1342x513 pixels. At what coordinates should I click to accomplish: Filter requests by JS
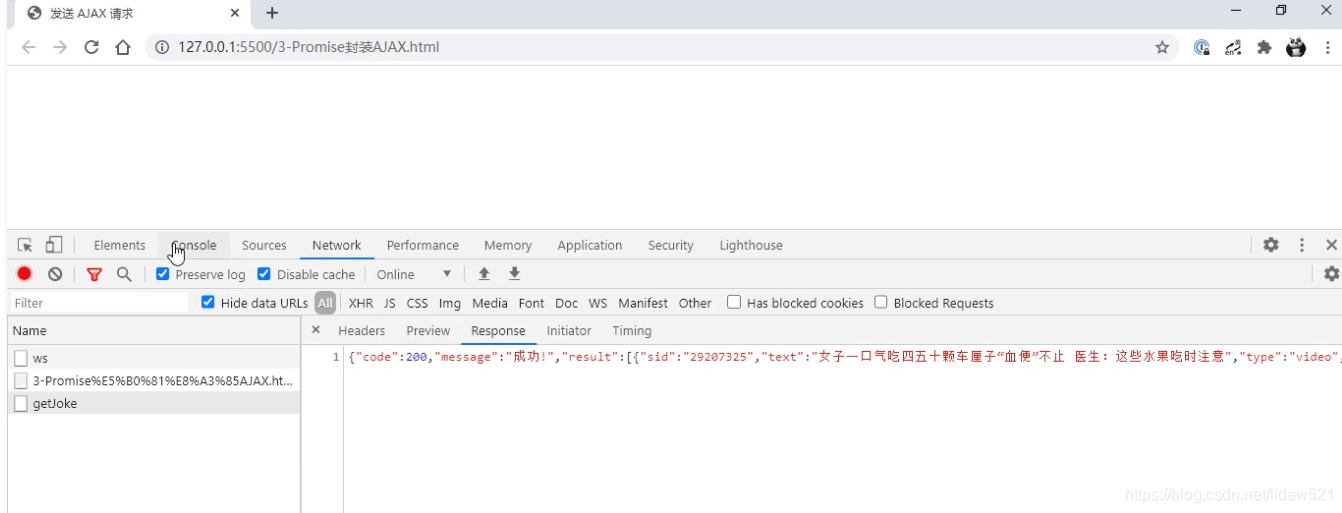[390, 303]
